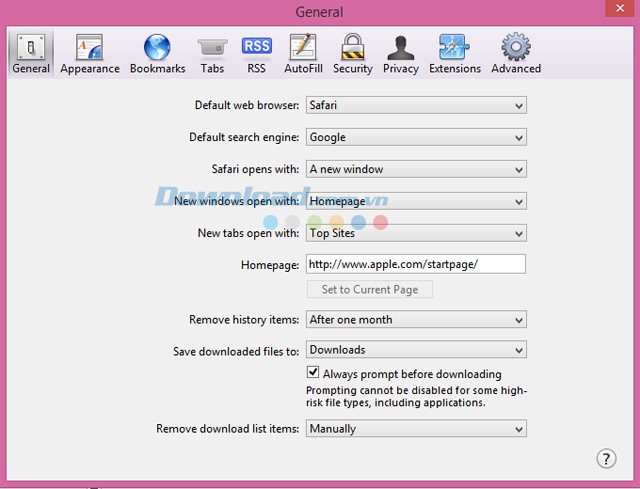Select the AutoFill preferences icon

302,54
